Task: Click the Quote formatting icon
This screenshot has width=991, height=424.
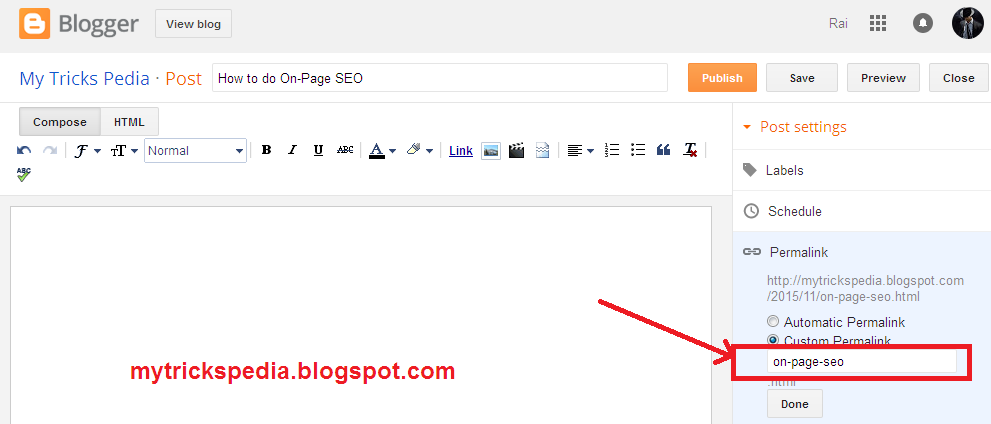Action: tap(663, 150)
